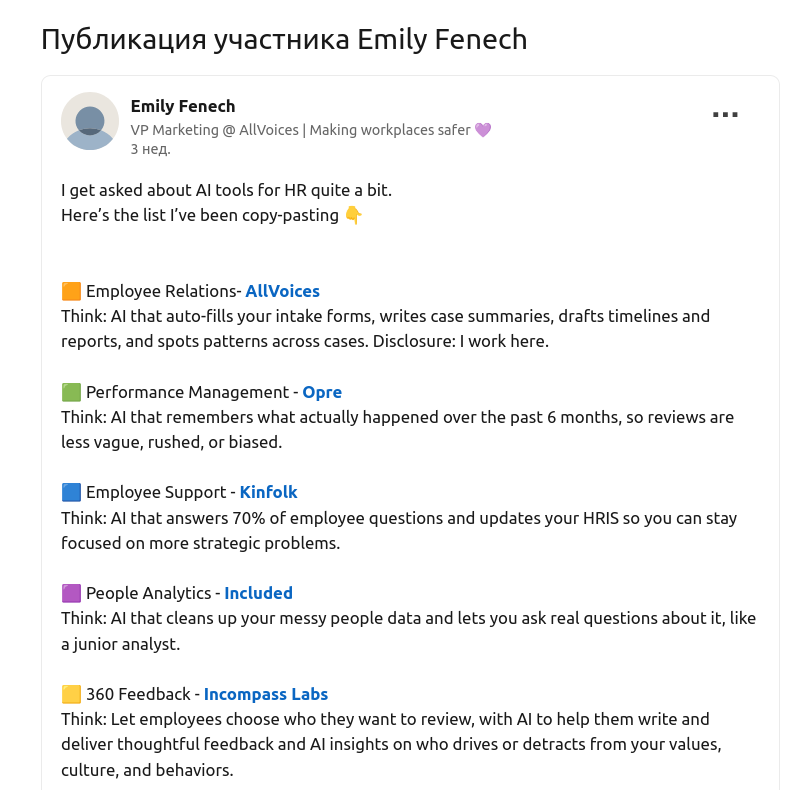Click the three-dot overflow menu on the post

pyautogui.click(x=725, y=114)
